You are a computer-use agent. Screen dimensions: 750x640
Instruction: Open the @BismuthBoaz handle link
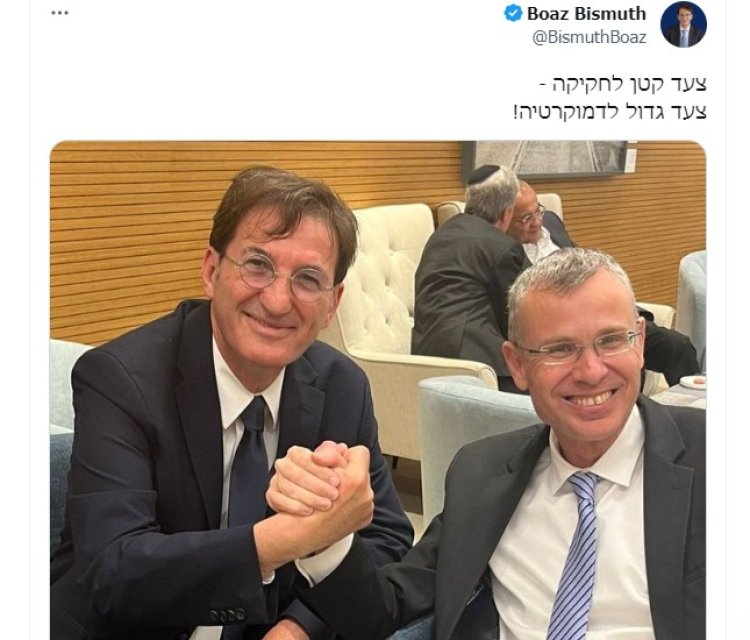click(x=589, y=37)
